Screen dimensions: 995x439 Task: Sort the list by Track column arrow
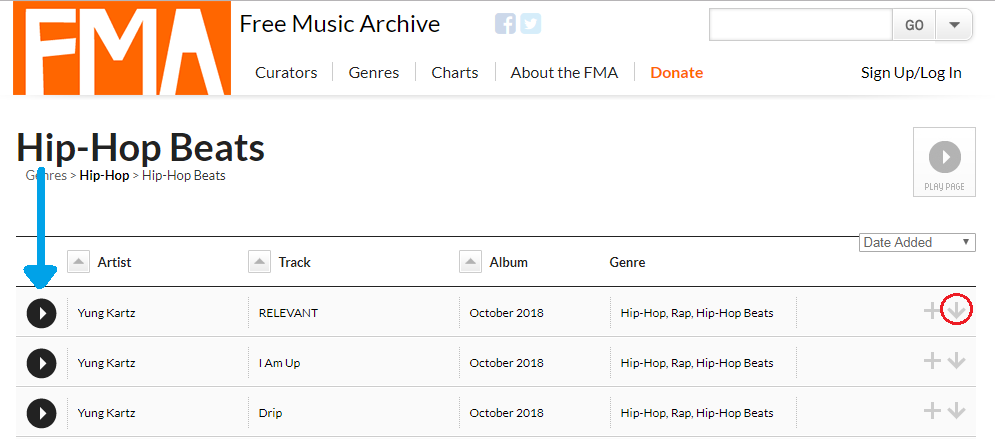tap(259, 261)
